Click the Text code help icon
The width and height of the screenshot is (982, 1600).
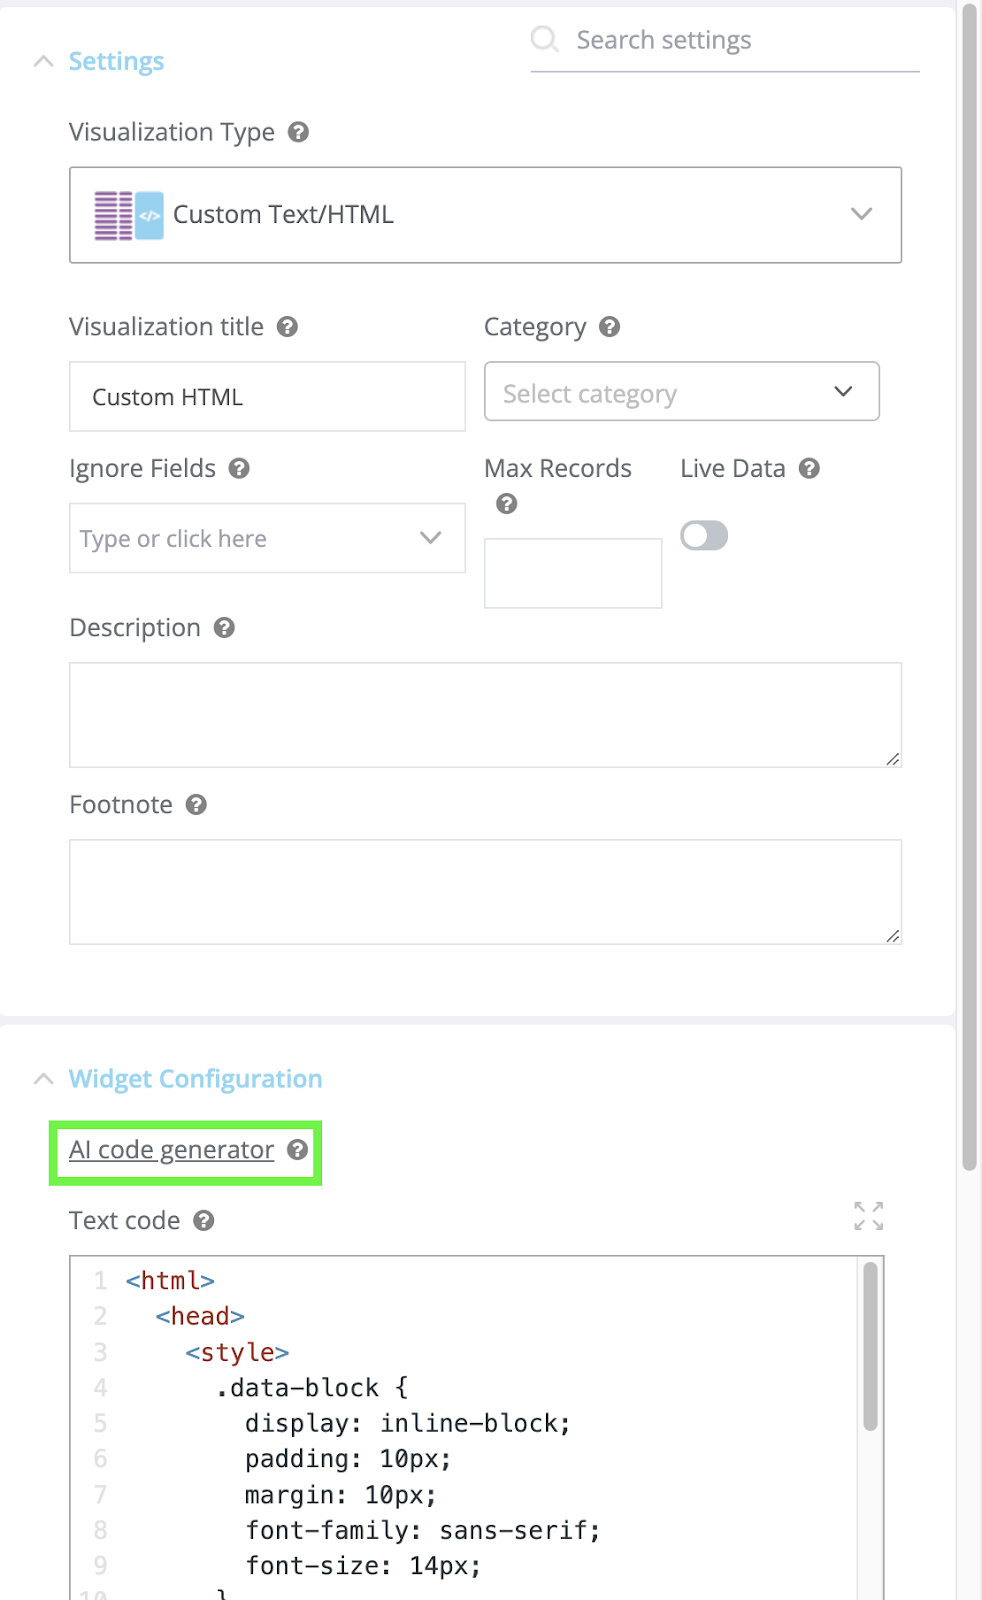[205, 1220]
